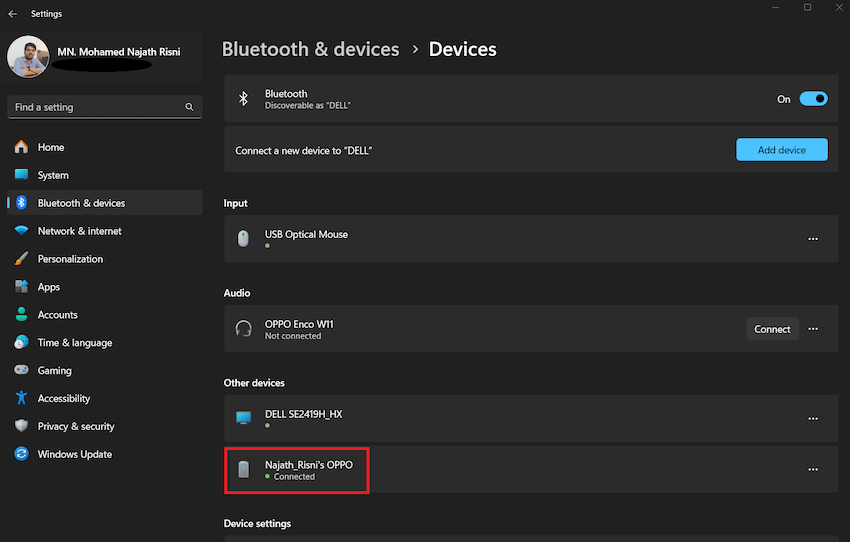This screenshot has height=542, width=850.
Task: Select the Bluetooth & devices sidebar icon
Action: coord(21,203)
